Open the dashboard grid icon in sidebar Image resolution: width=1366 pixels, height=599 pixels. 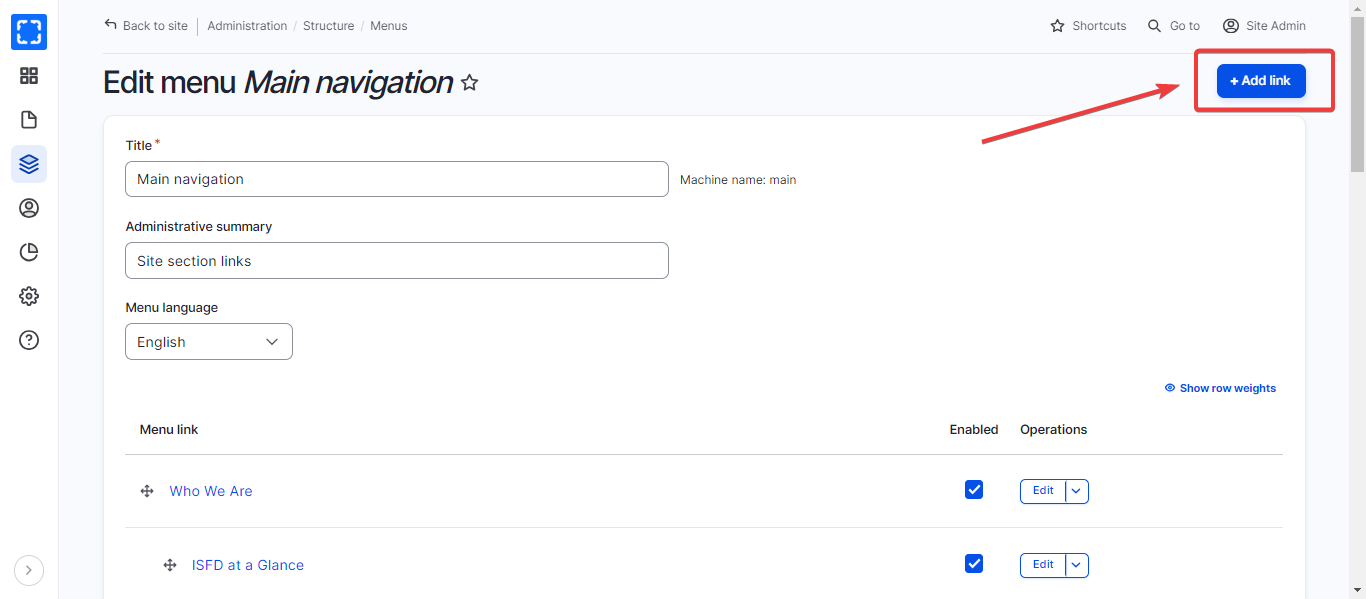coord(29,76)
